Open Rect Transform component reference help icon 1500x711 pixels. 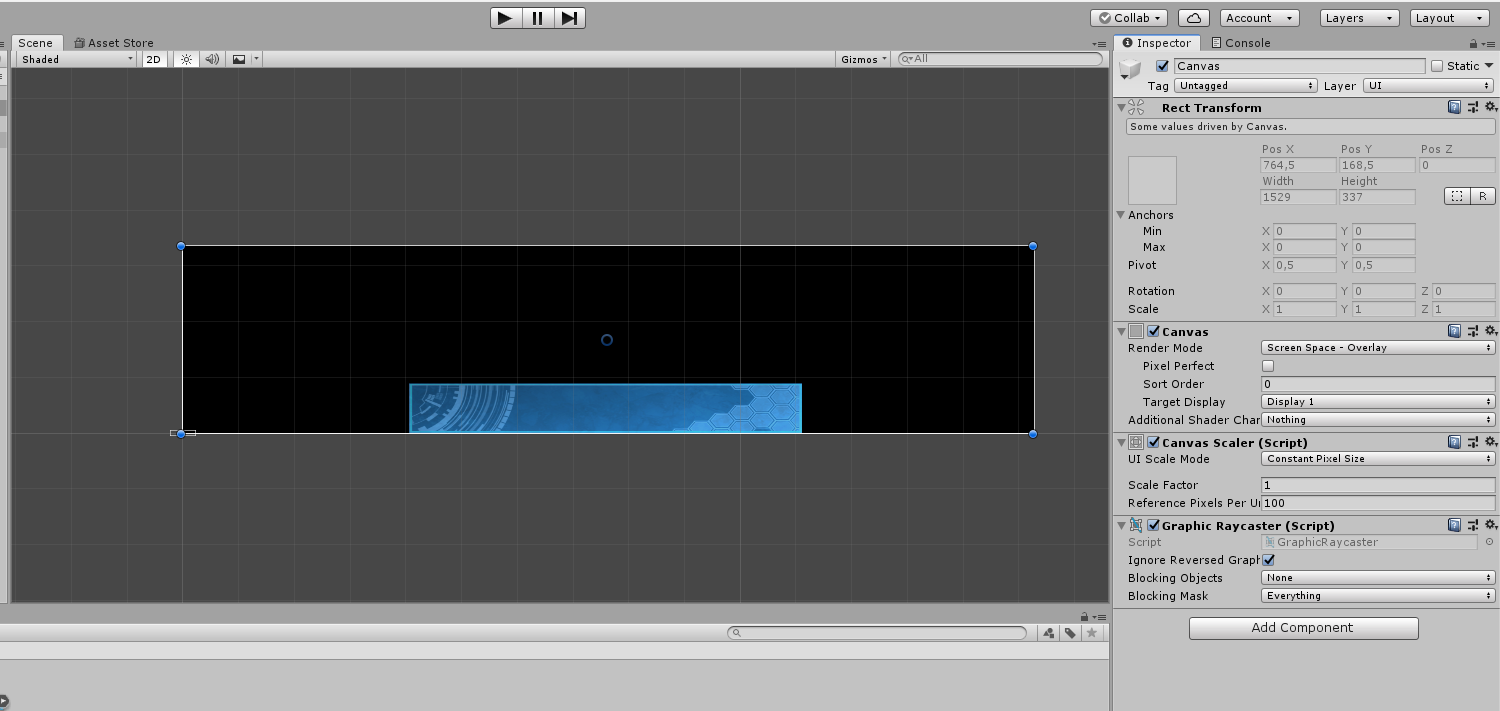[x=1453, y=107]
